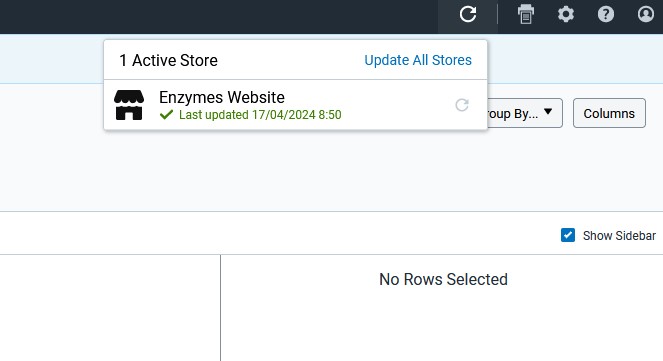Open the printer icon in the header
The height and width of the screenshot is (361, 663).
tap(526, 14)
